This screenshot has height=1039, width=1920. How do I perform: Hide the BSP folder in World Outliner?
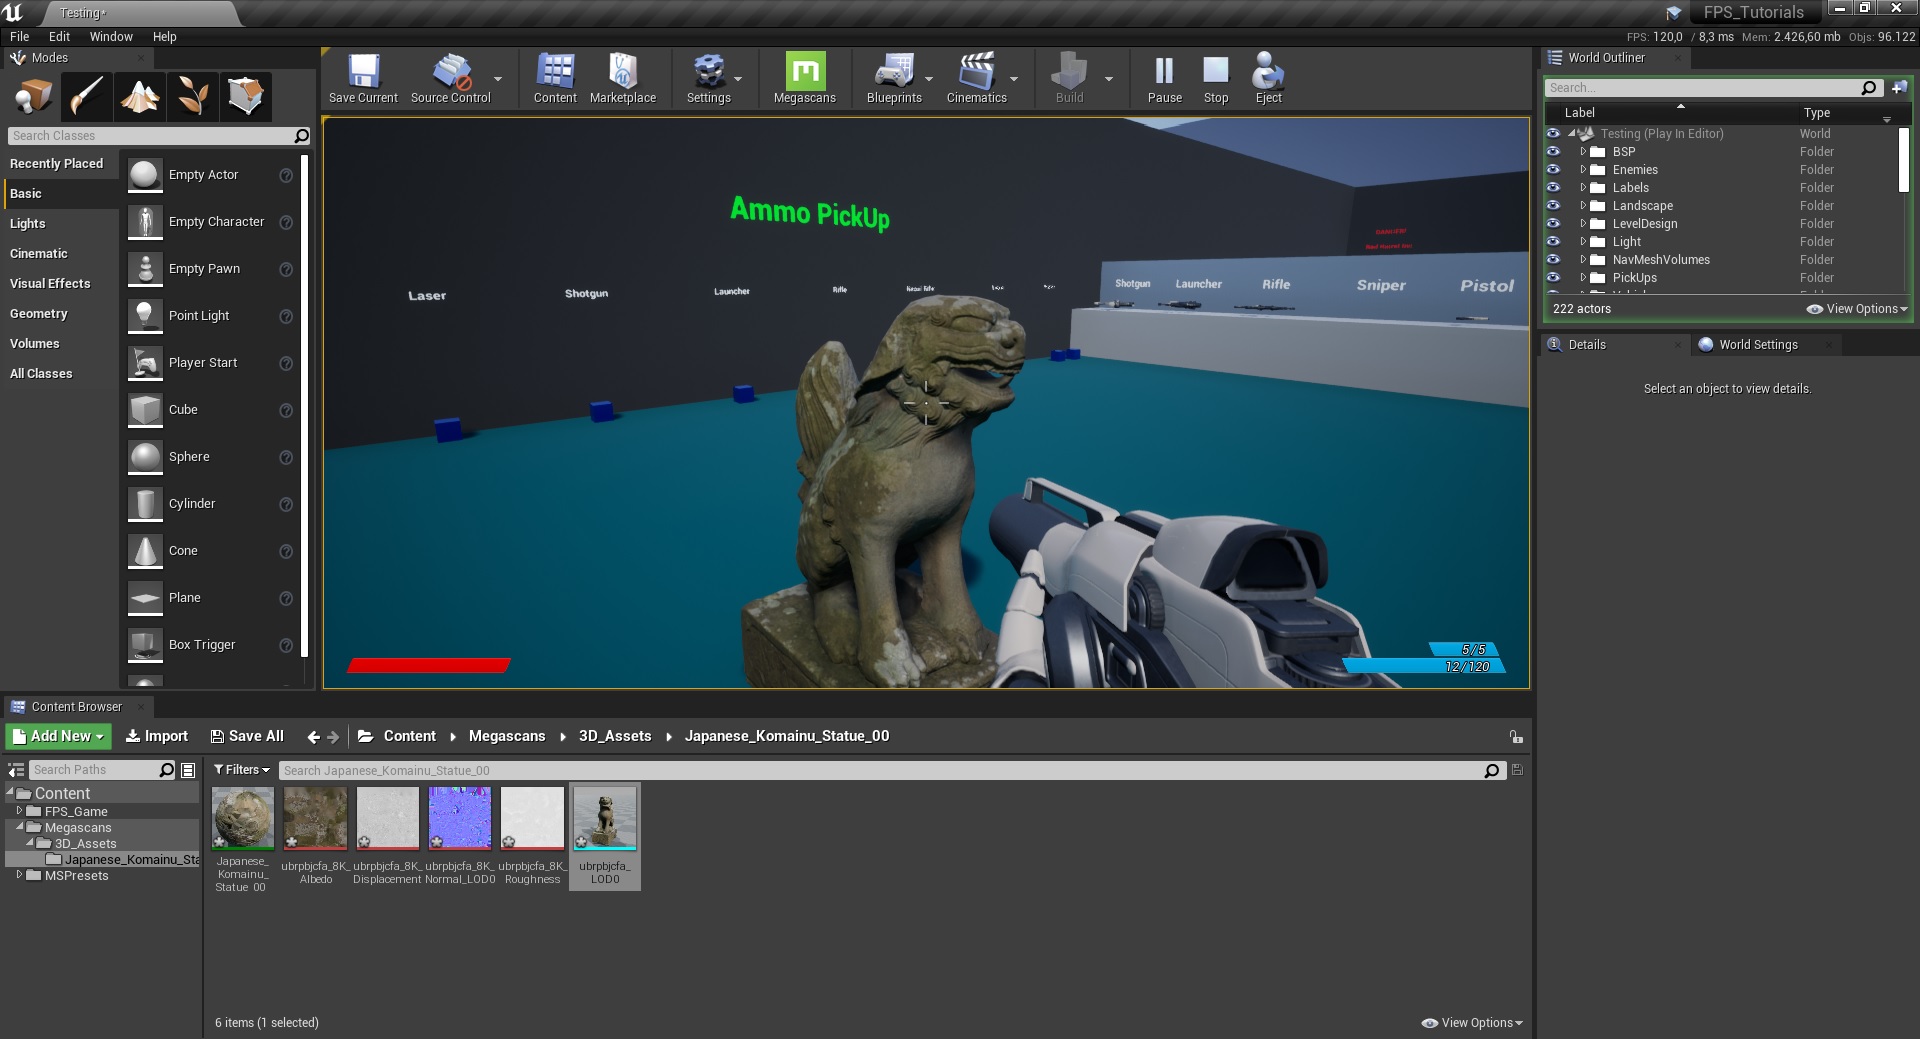click(1553, 152)
